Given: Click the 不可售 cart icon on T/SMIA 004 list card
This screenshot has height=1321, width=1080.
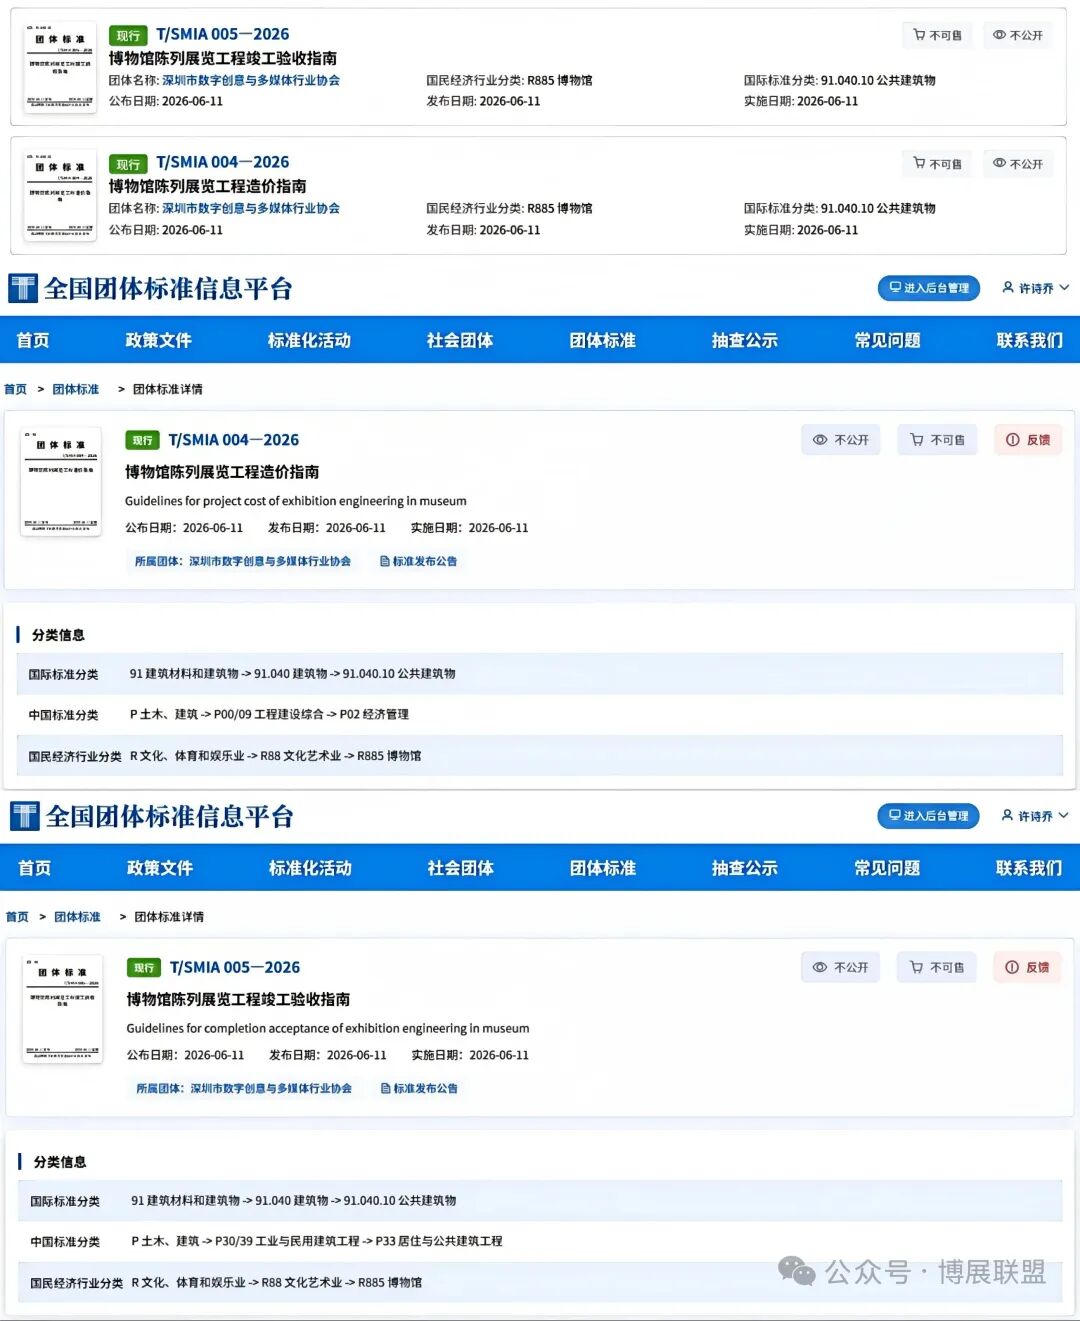Looking at the screenshot, I should point(937,163).
